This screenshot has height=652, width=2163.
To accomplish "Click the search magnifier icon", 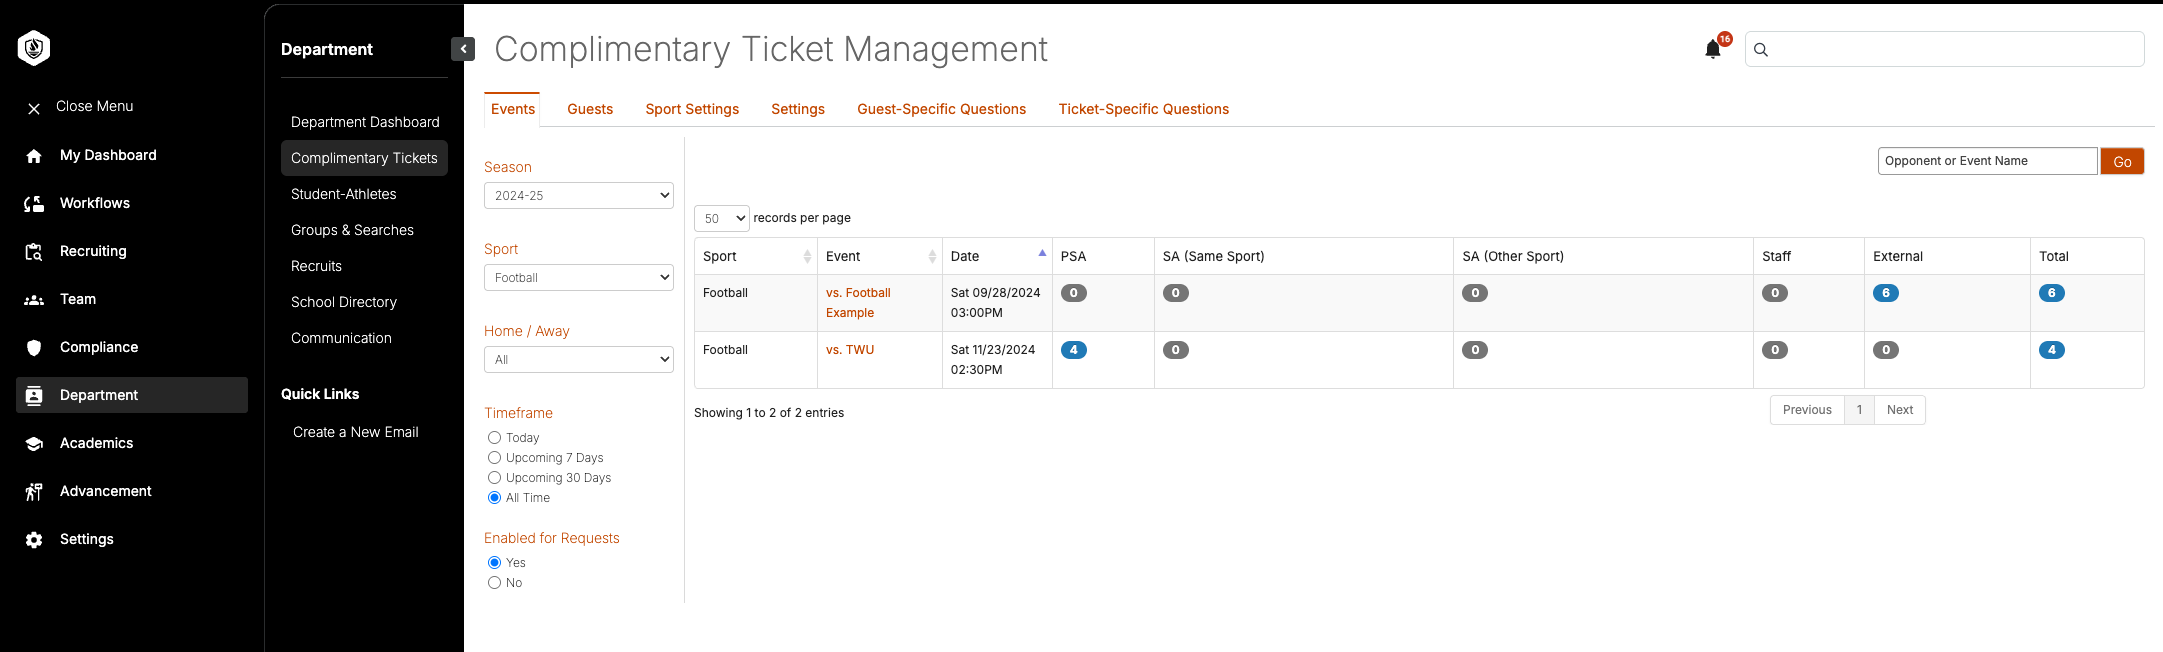I will click(1761, 49).
